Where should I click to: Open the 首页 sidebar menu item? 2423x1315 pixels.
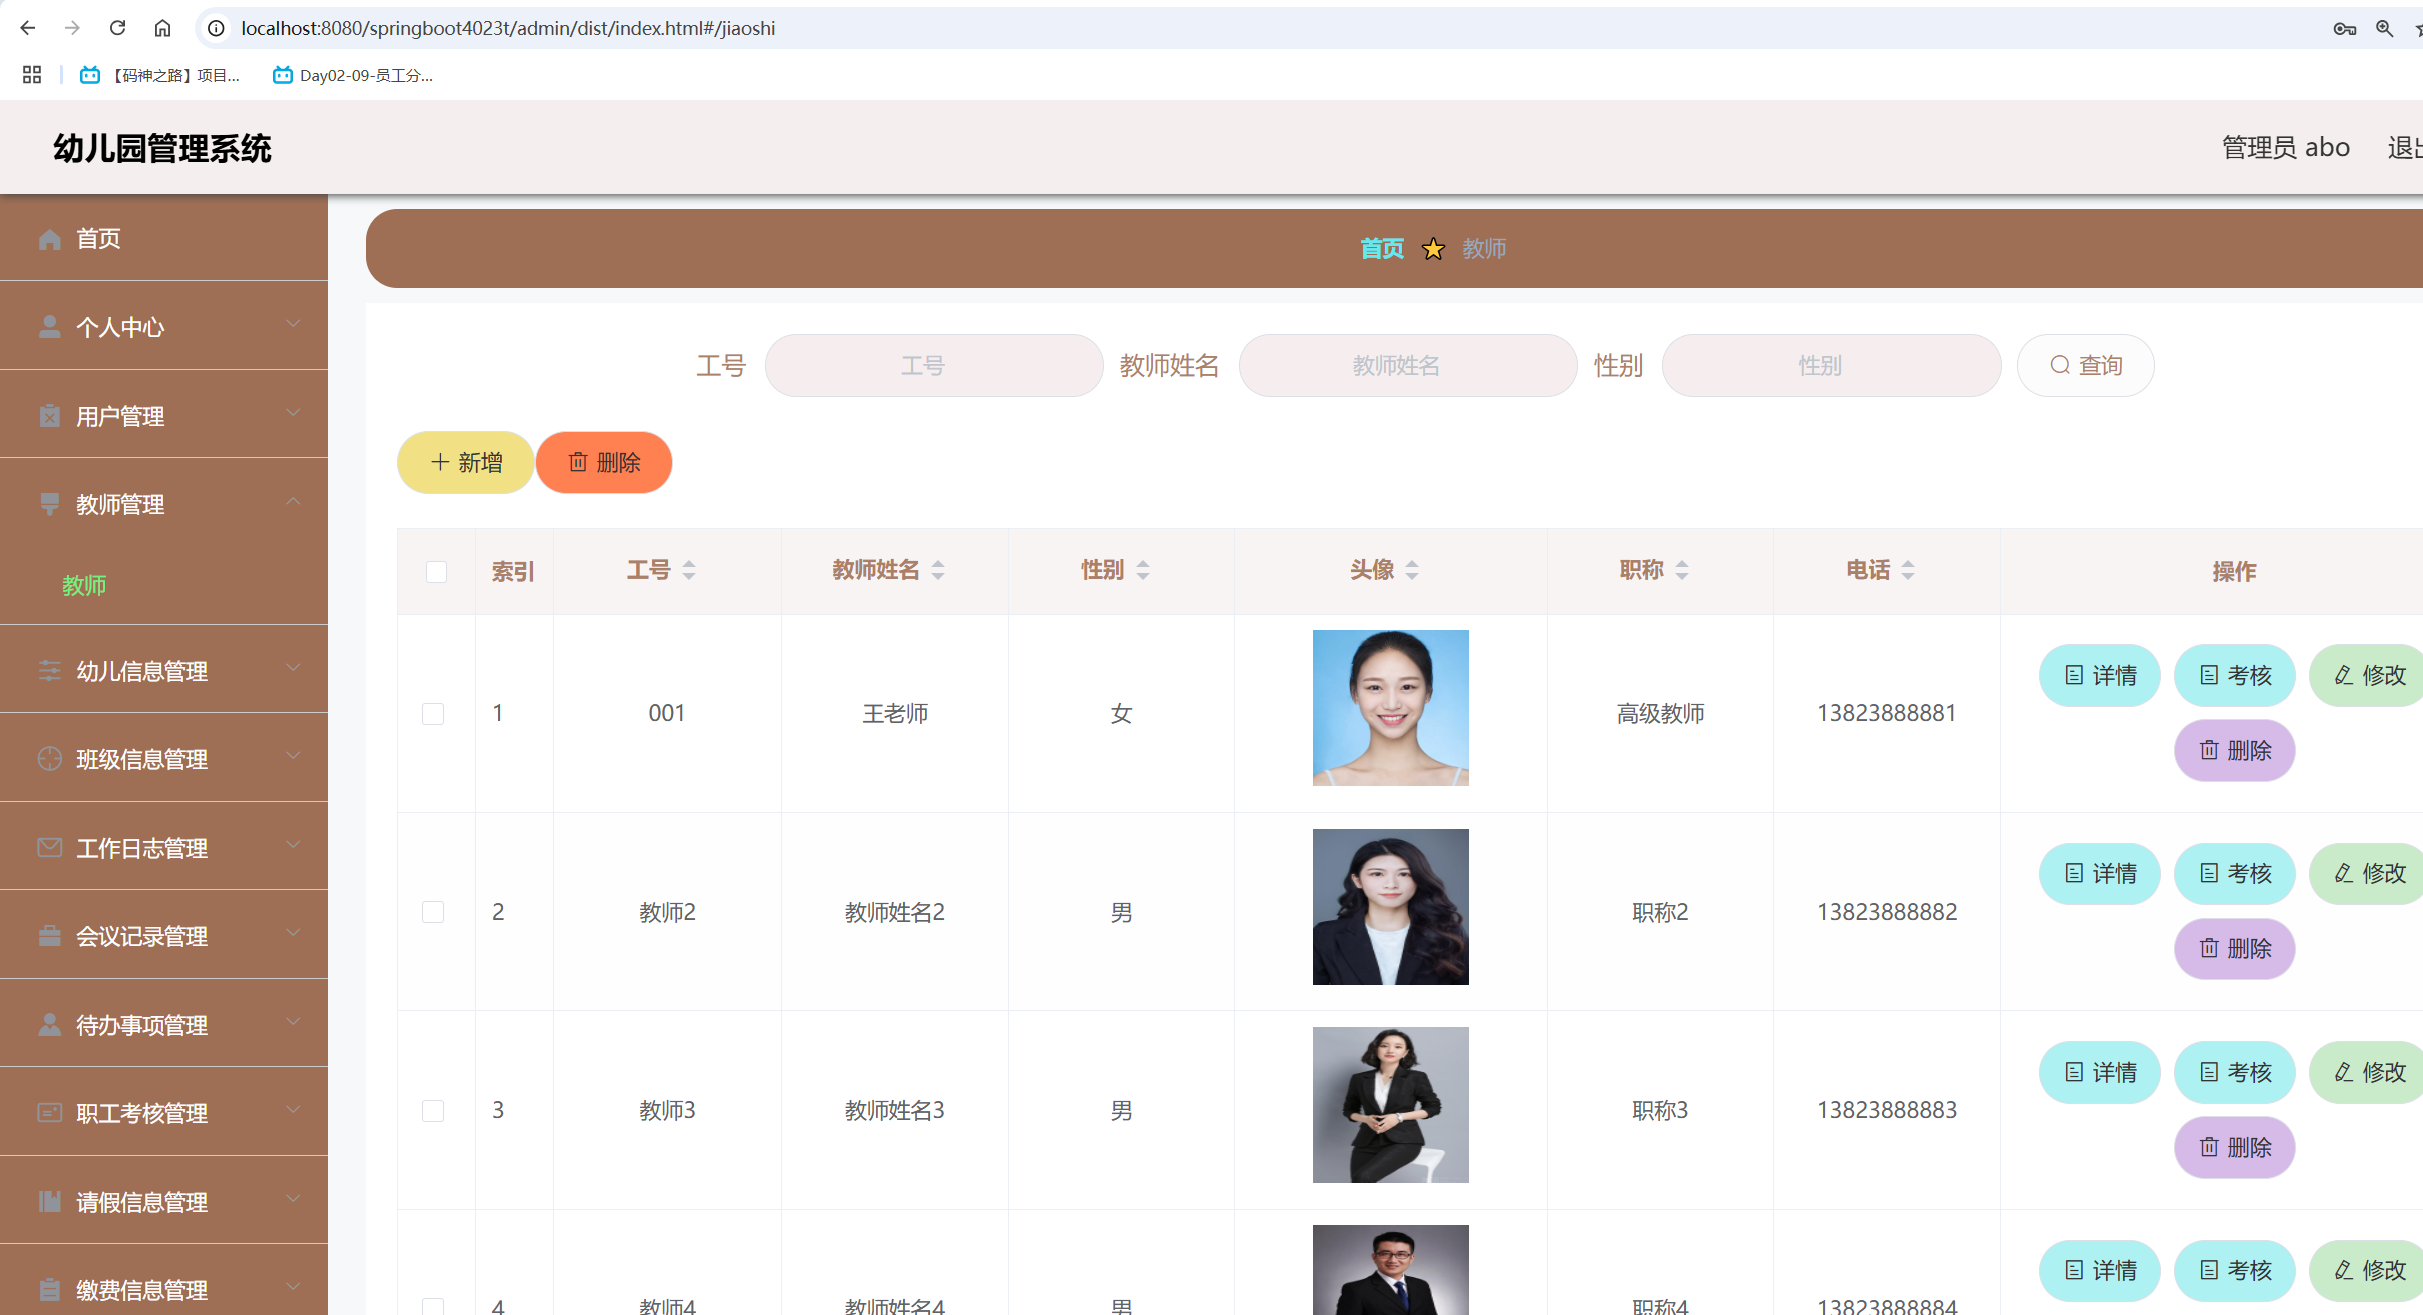164,239
